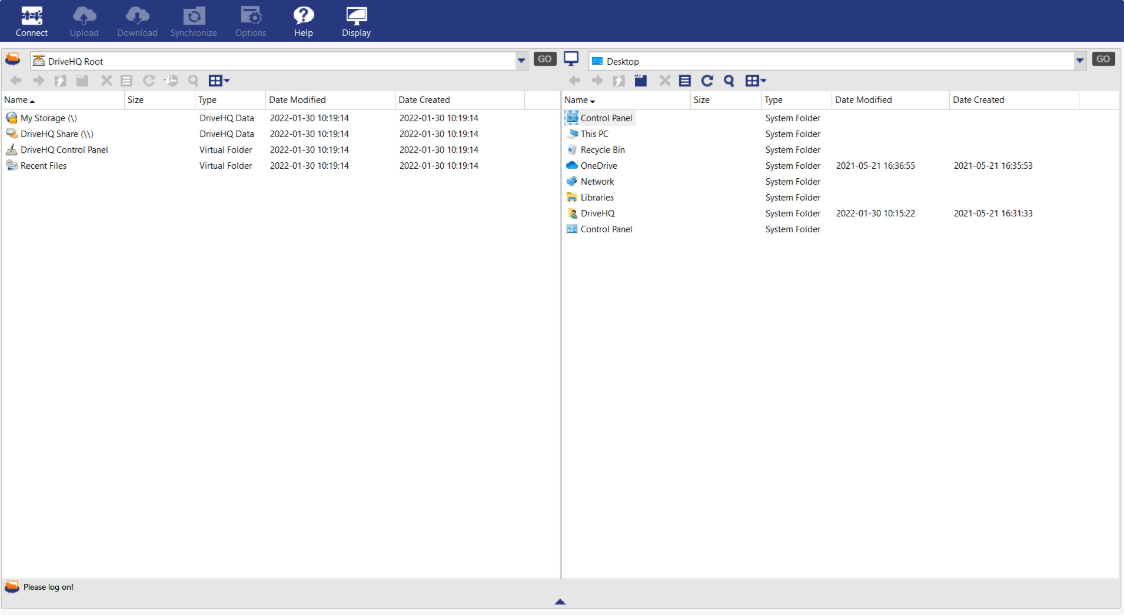Open the Connect tool in the top bar
This screenshot has width=1124, height=615.
pyautogui.click(x=32, y=22)
